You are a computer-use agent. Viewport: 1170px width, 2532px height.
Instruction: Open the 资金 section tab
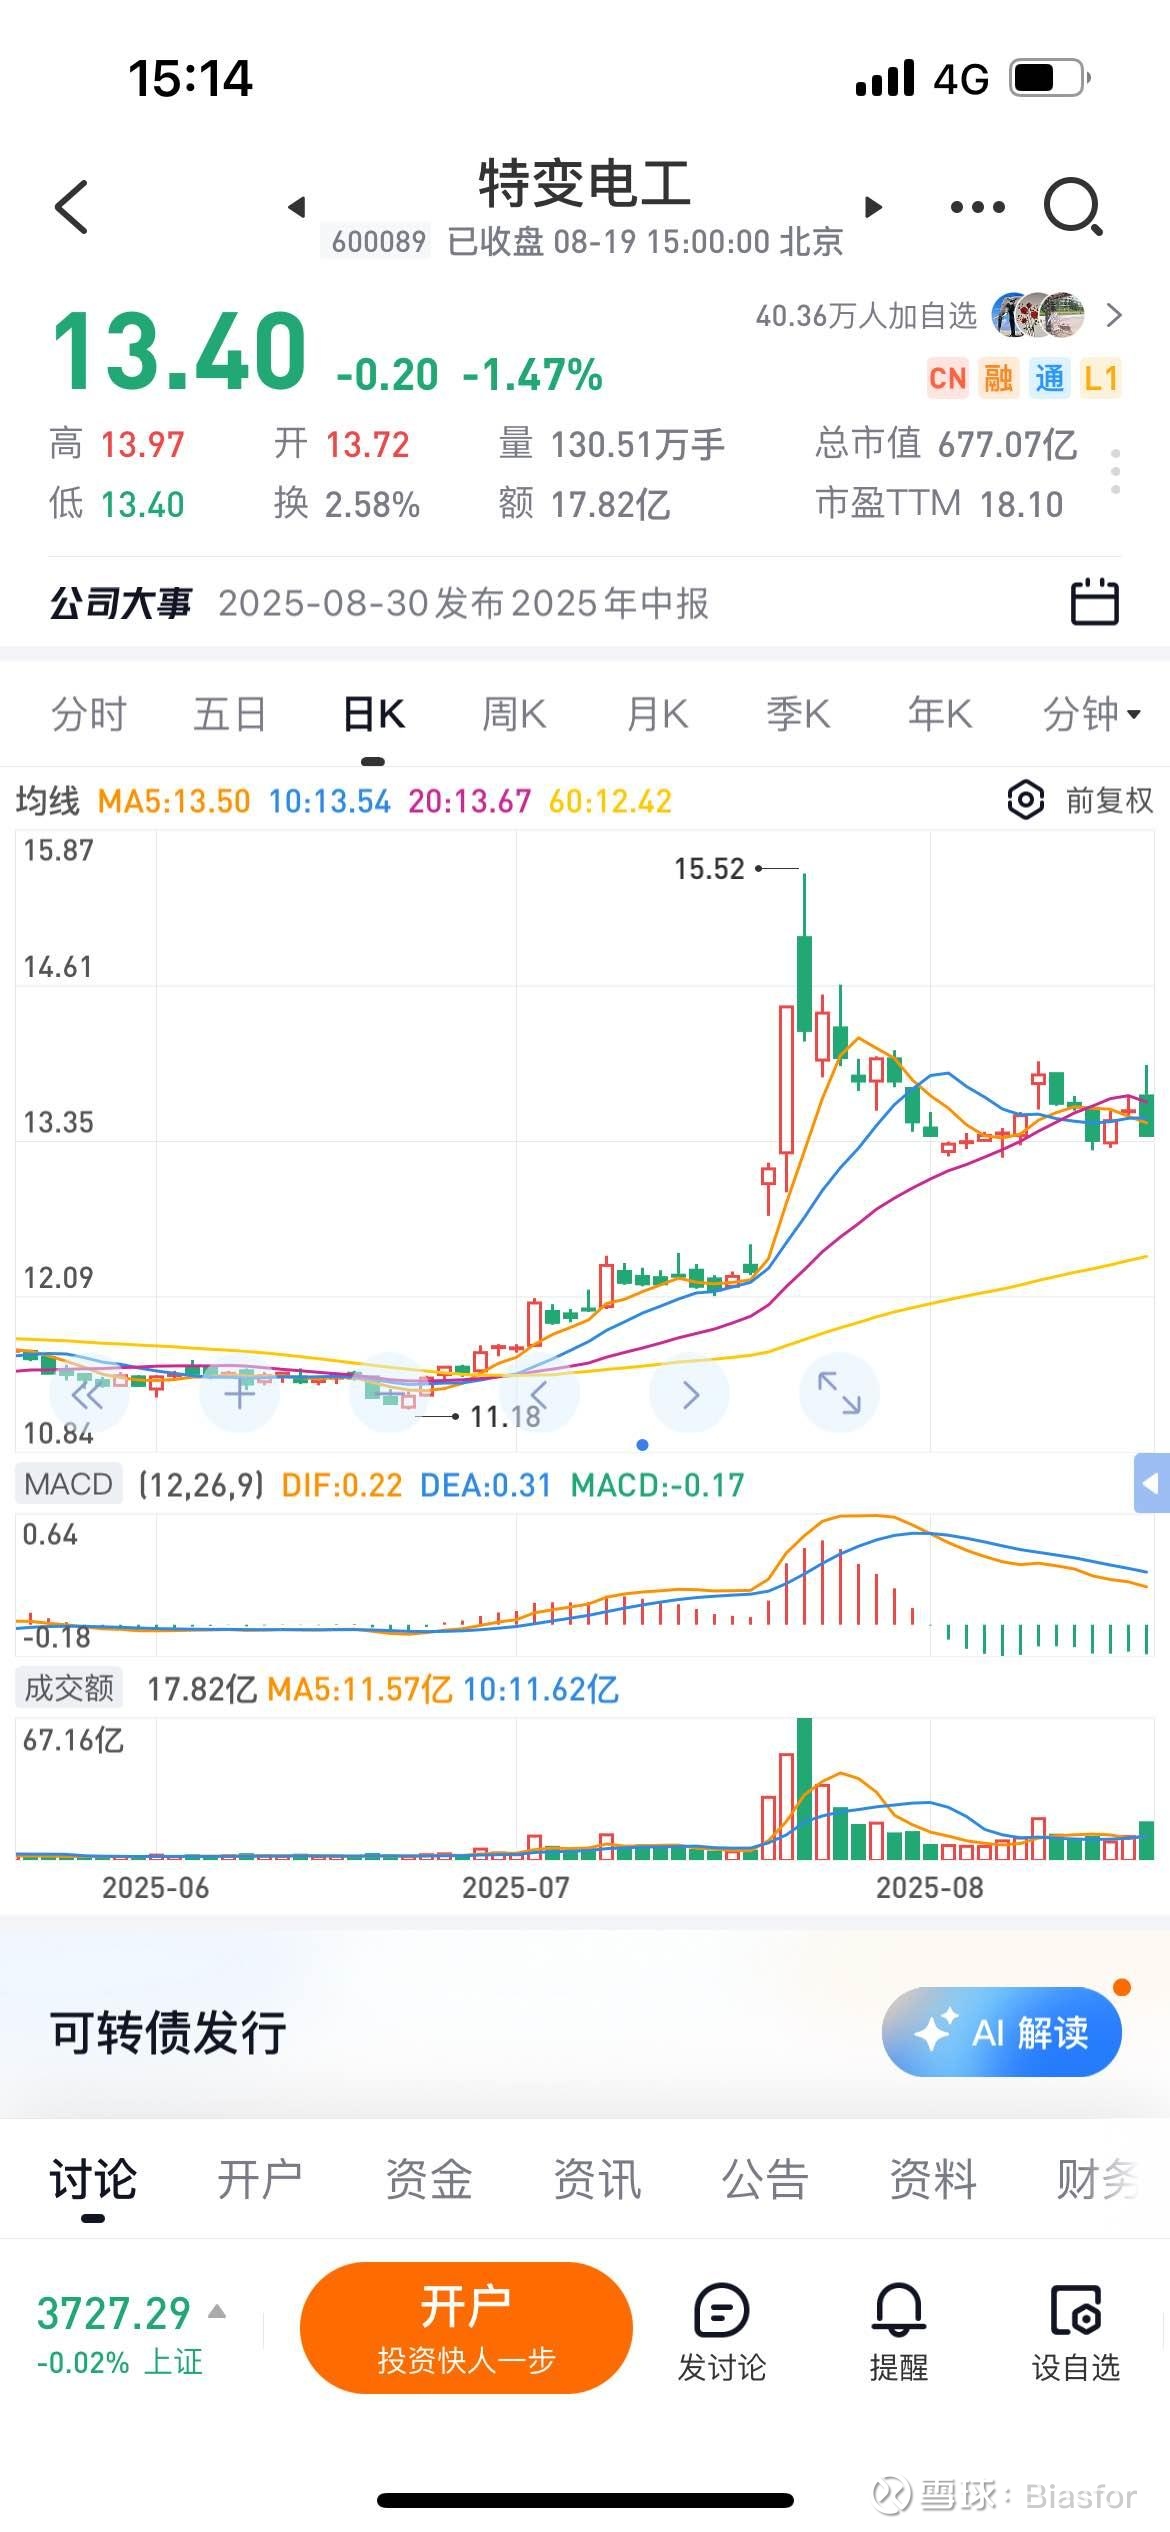429,2179
